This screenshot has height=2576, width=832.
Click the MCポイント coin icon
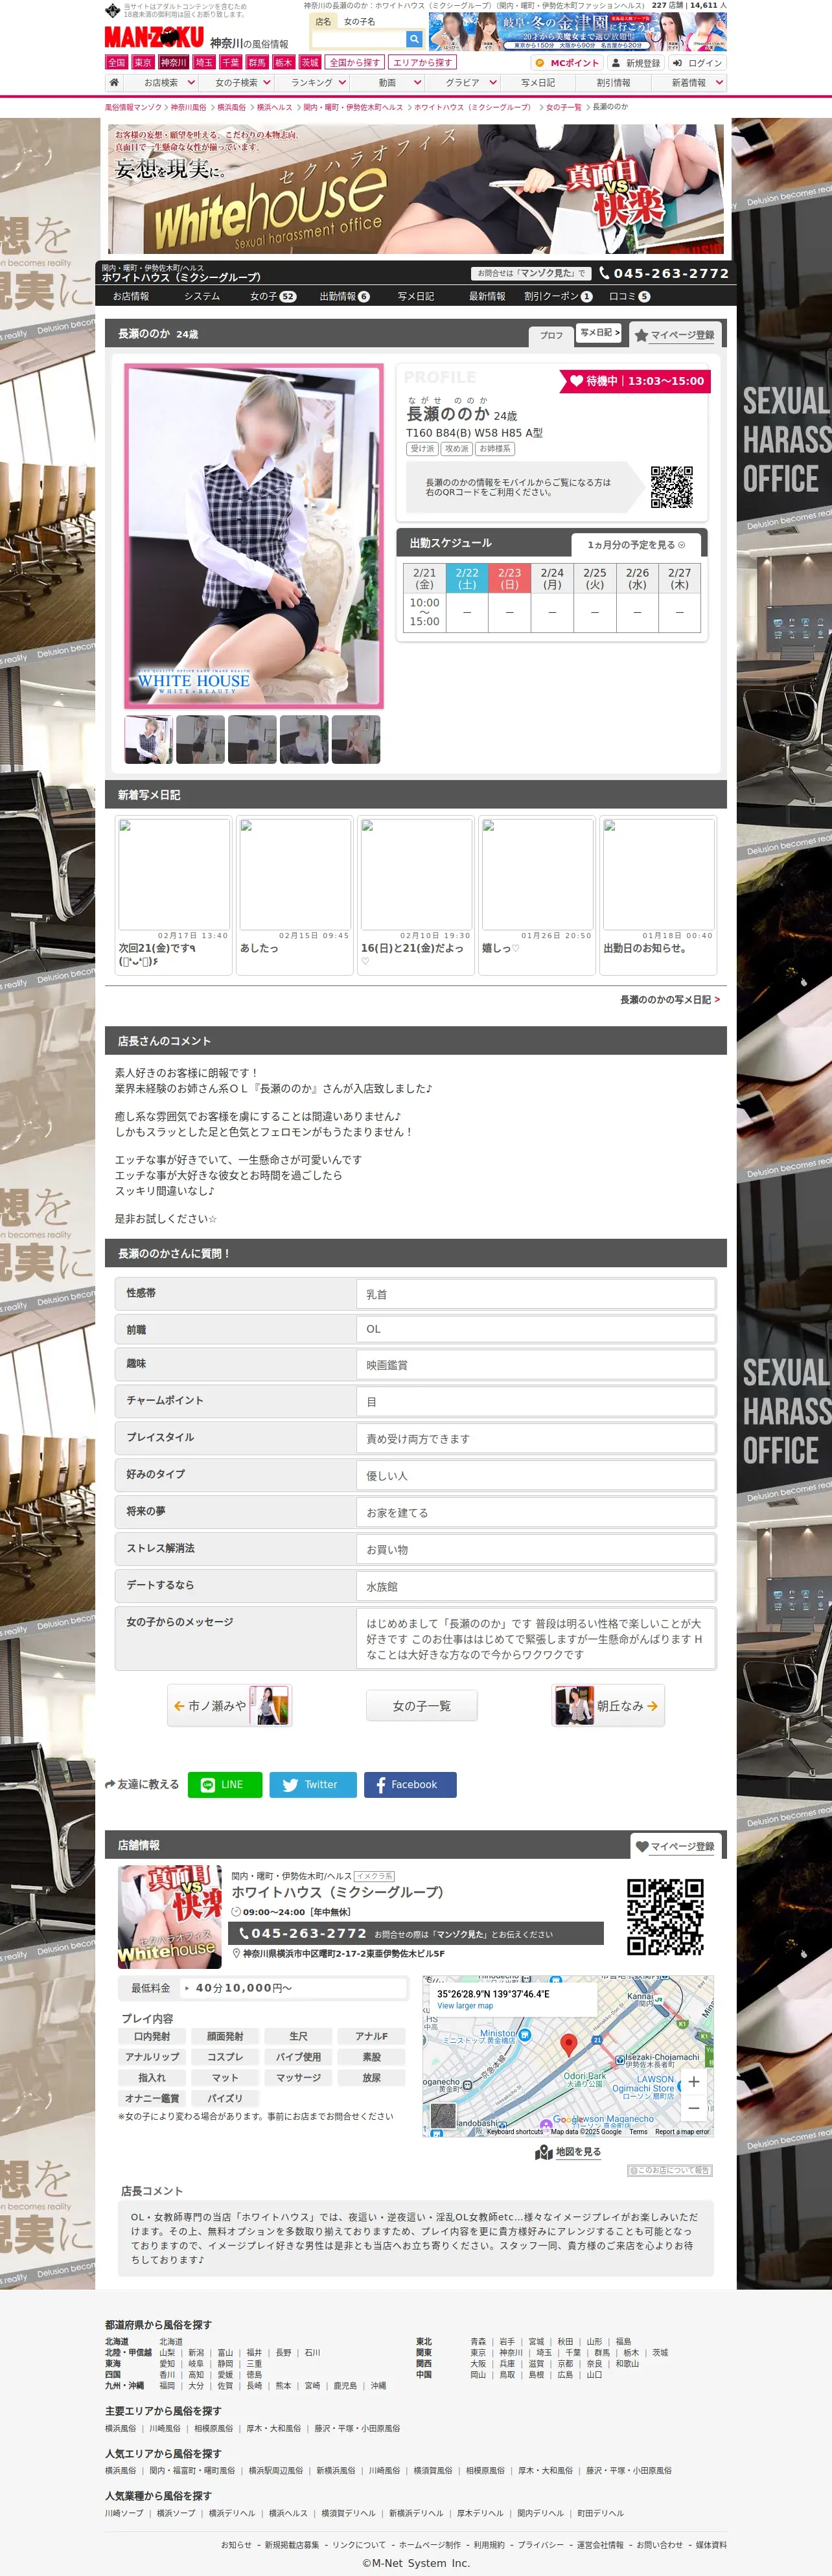tap(539, 63)
